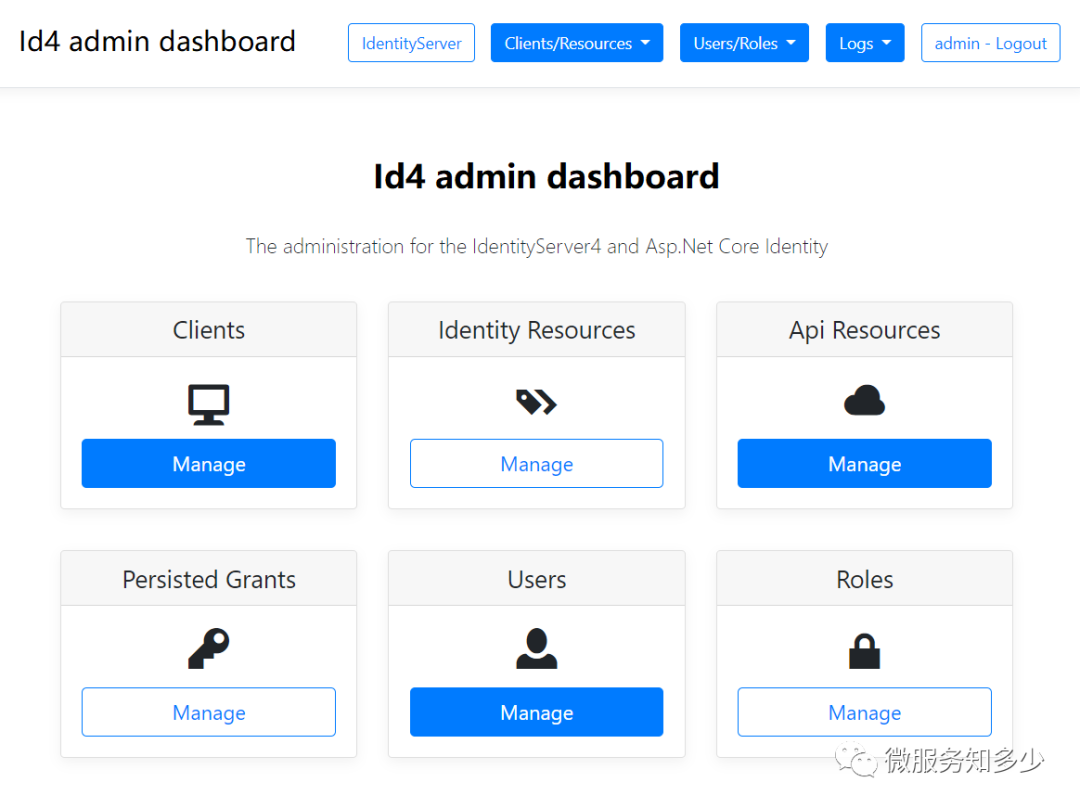This screenshot has height=808, width=1080.
Task: Log out via admin - Logout
Action: click(x=990, y=43)
